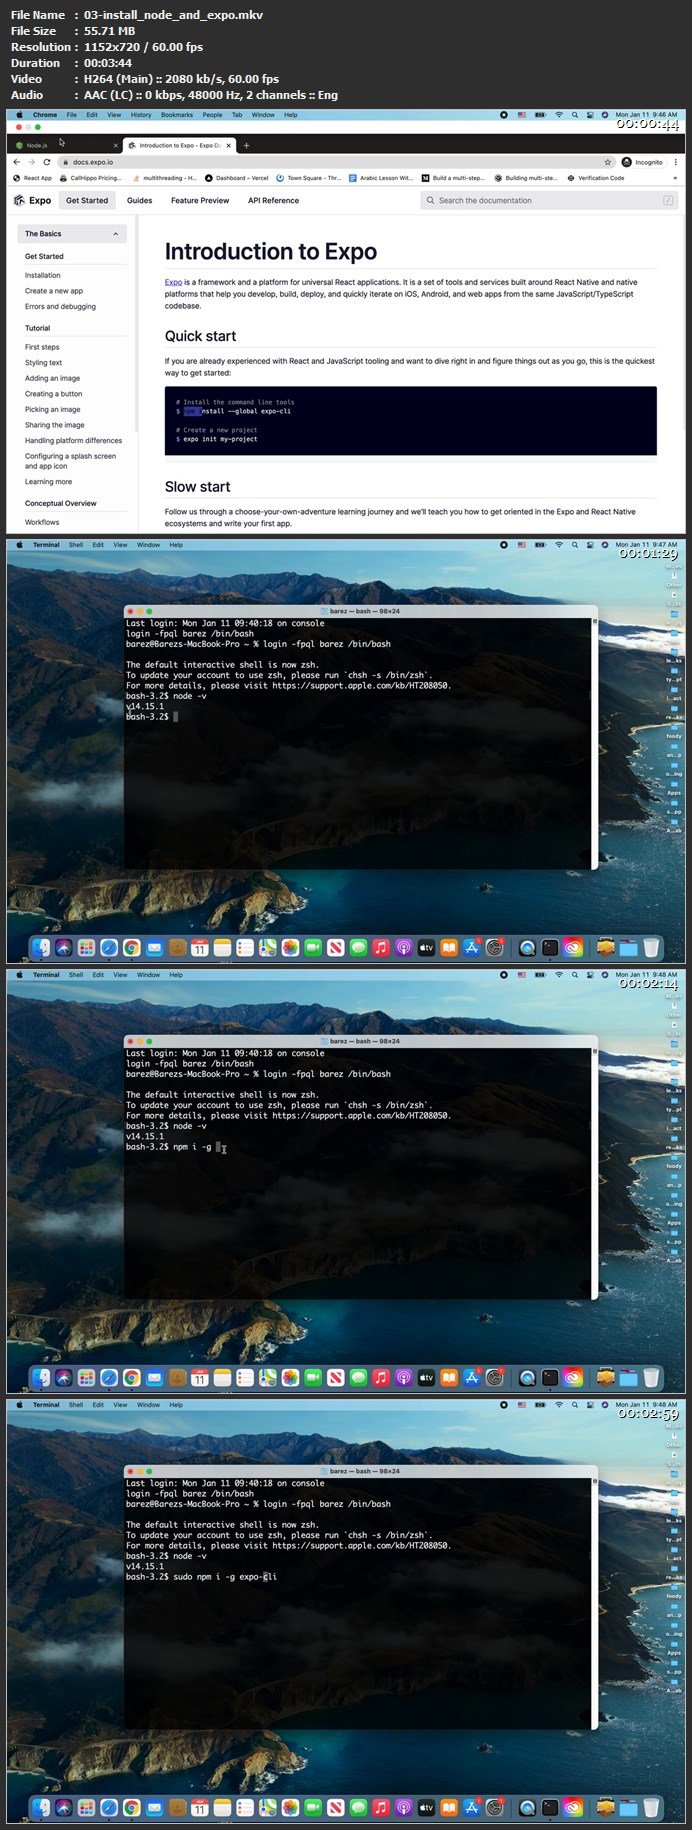
Task: Open the First steps tutorial link
Action: click(x=42, y=347)
